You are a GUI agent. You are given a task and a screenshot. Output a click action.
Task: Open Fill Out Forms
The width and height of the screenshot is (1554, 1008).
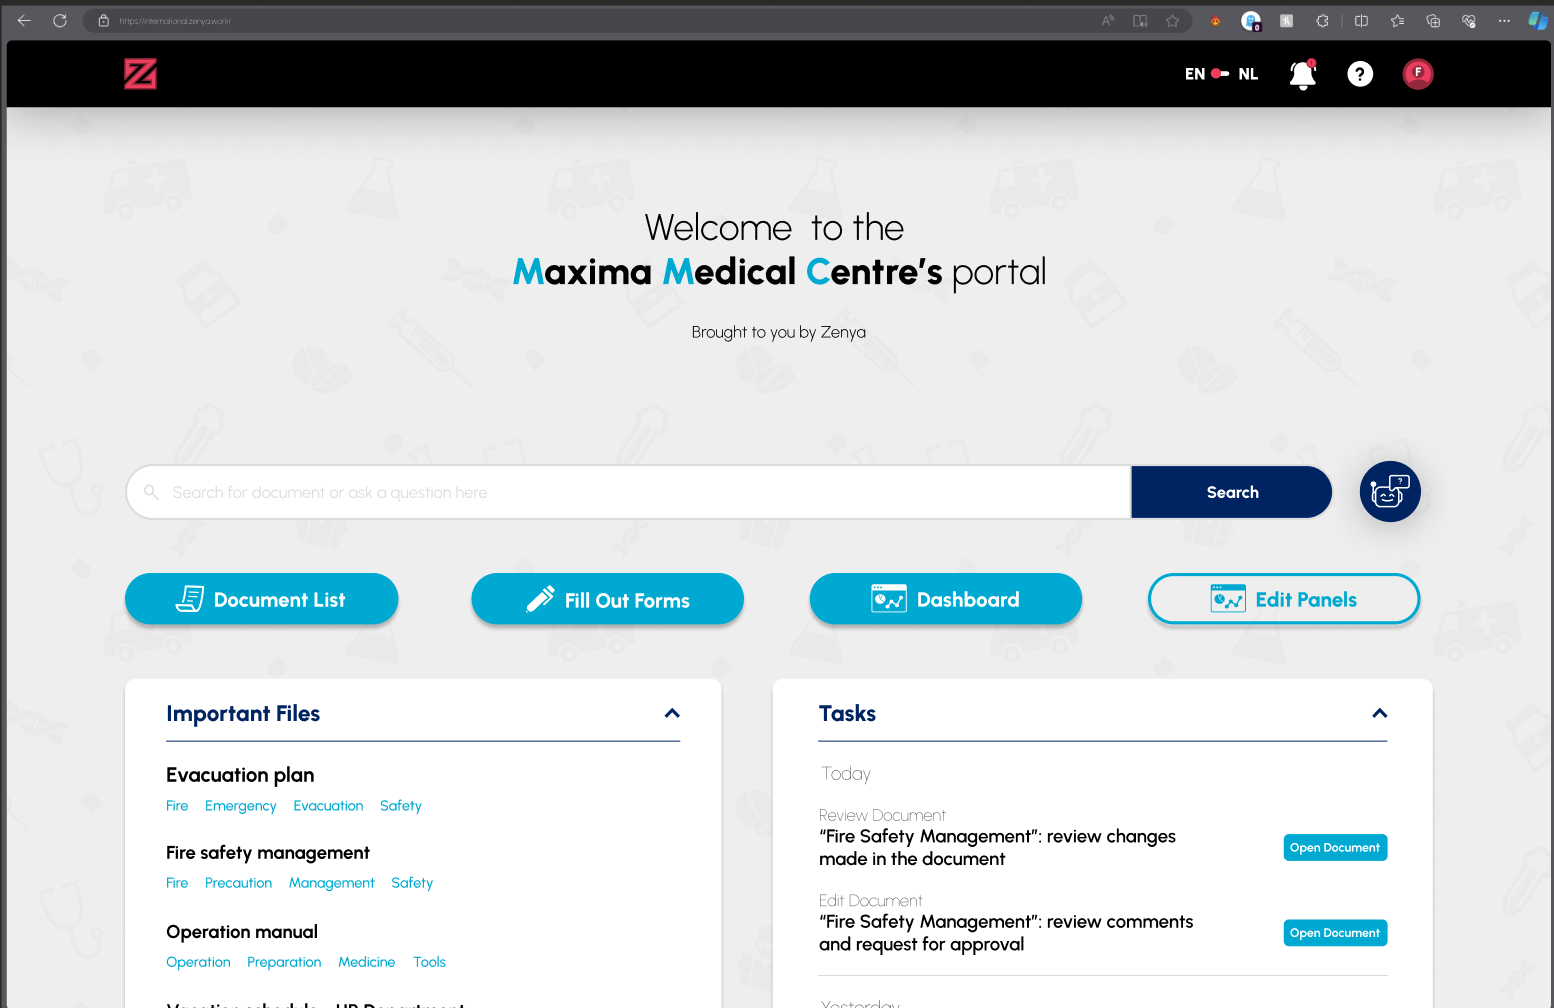[x=608, y=599]
